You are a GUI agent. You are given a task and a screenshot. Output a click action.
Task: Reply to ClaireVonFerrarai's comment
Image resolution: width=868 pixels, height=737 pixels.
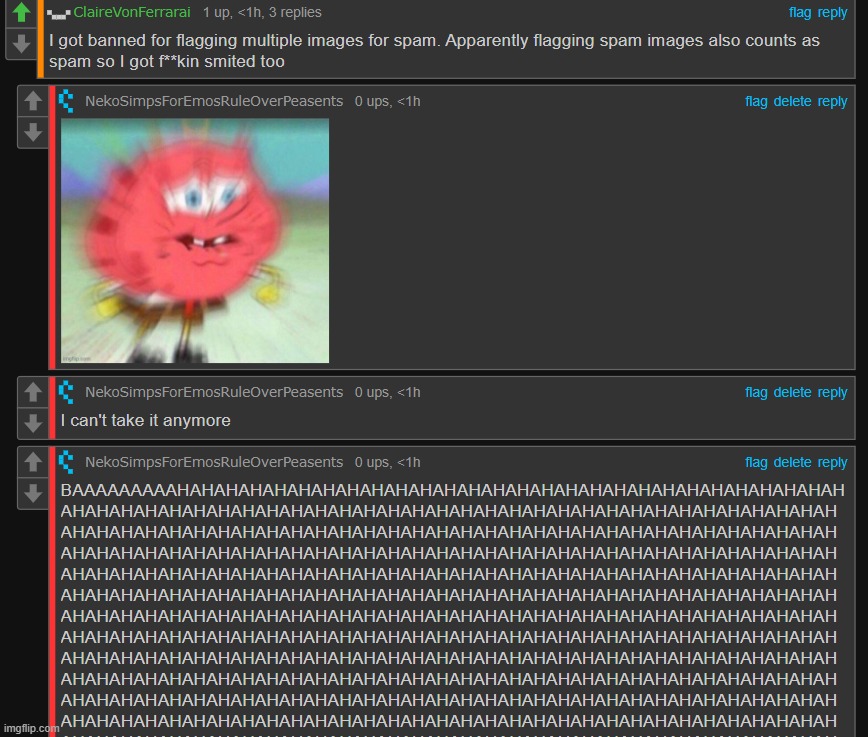click(x=832, y=12)
